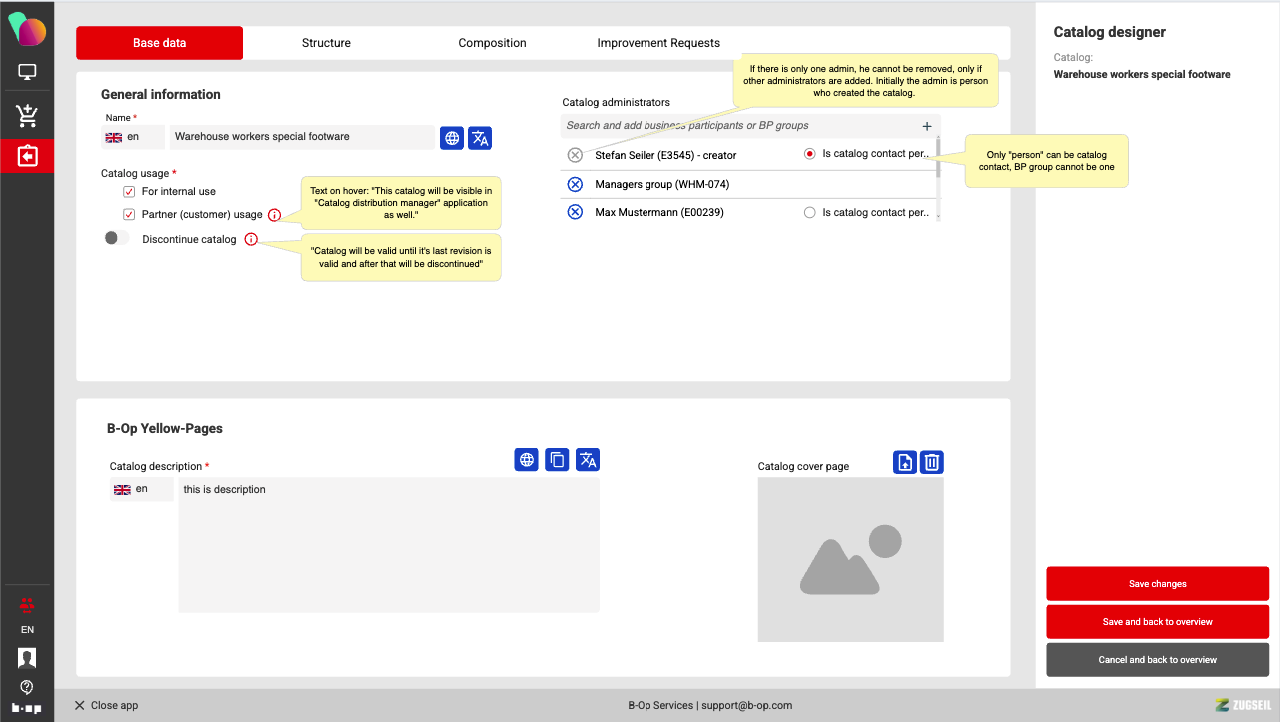
Task: Delete the catalog cover page image
Action: point(931,462)
